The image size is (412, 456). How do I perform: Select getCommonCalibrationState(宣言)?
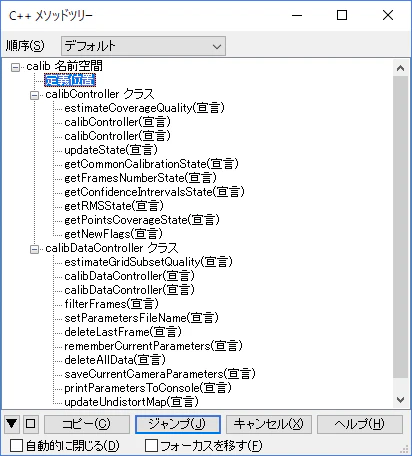(x=151, y=164)
